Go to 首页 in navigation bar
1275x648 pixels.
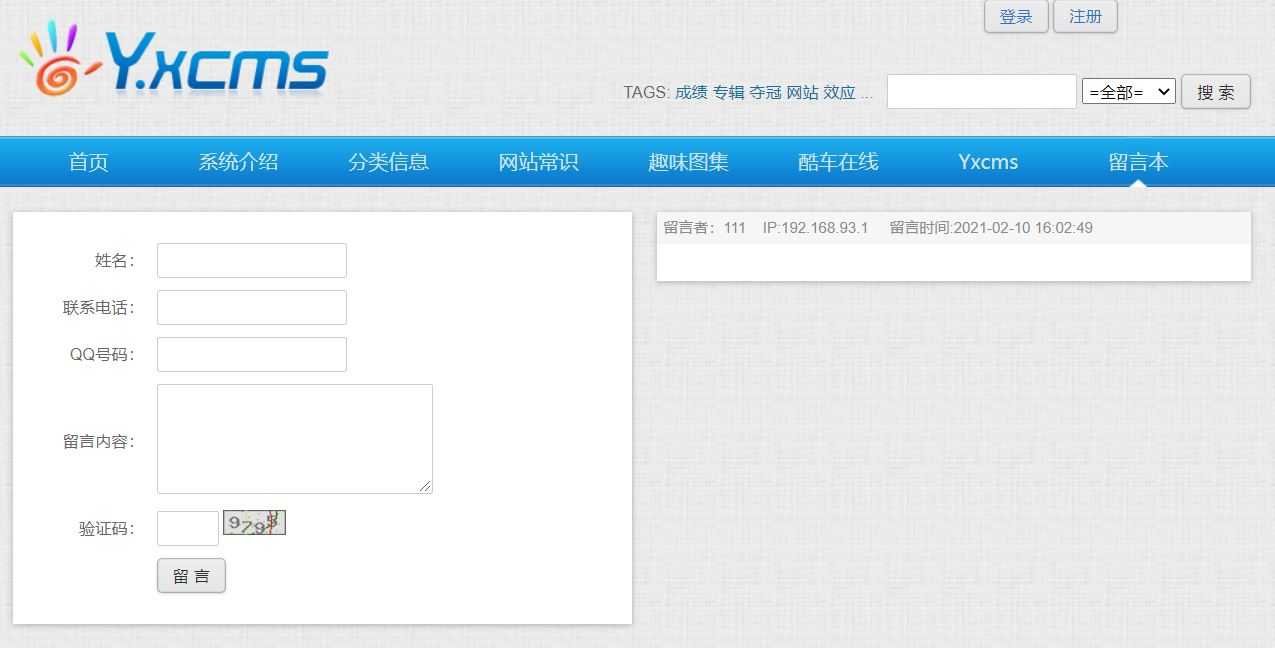pos(88,162)
